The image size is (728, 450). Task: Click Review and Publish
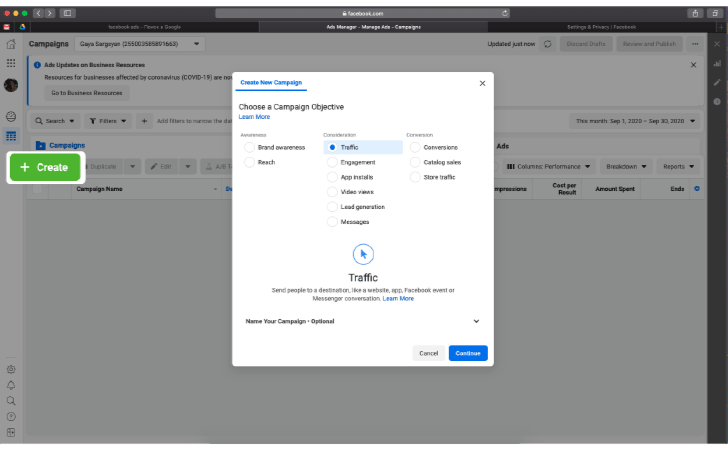(x=649, y=44)
